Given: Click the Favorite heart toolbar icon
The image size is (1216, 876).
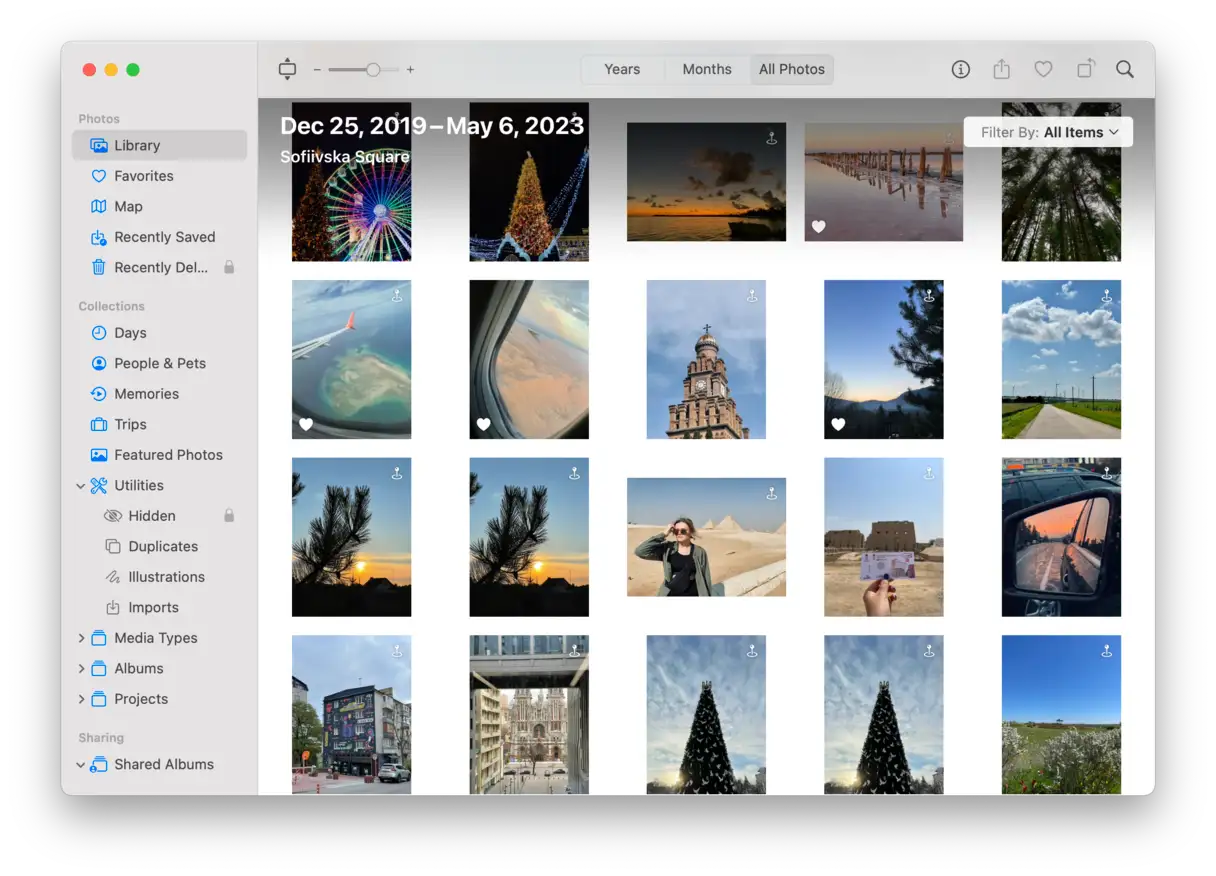Looking at the screenshot, I should [x=1043, y=69].
